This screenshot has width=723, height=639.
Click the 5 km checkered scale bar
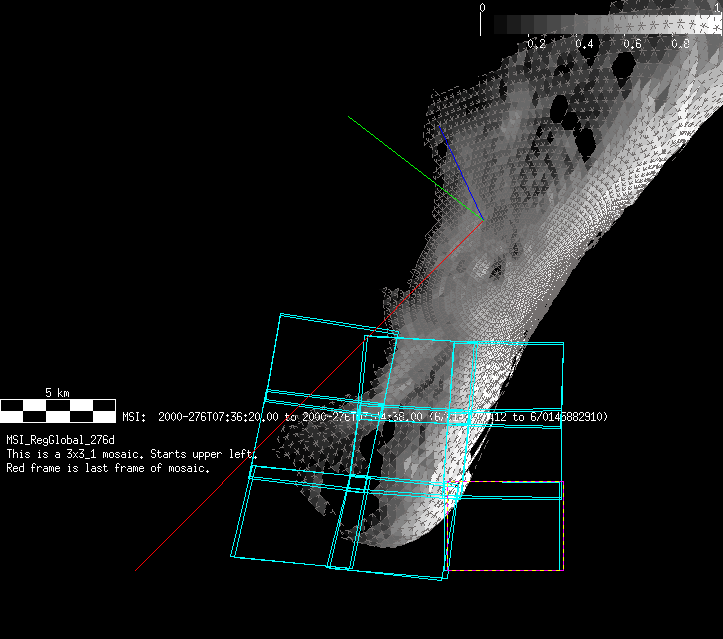(x=58, y=410)
